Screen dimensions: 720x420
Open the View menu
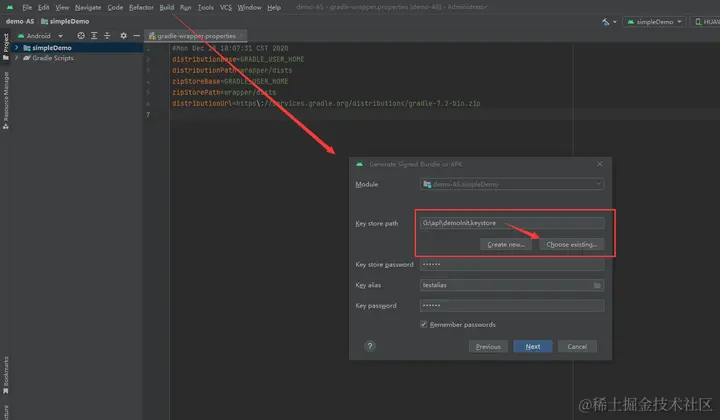click(62, 7)
